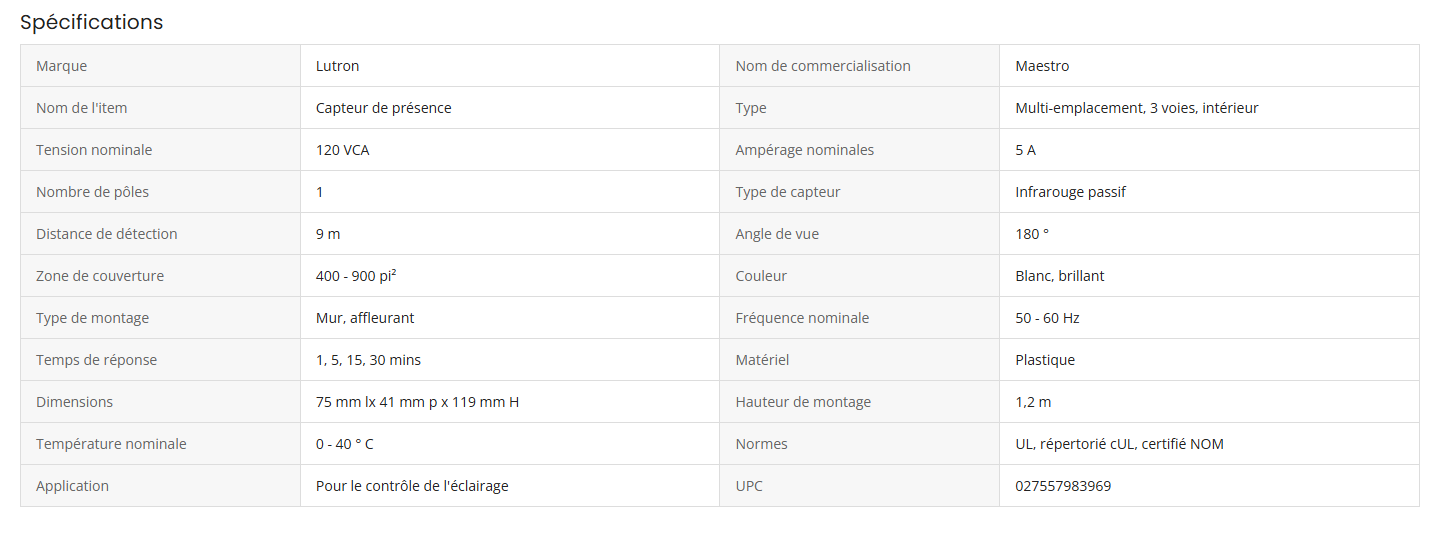This screenshot has width=1435, height=535.
Task: Select the Lutron brand value
Action: click(337, 66)
